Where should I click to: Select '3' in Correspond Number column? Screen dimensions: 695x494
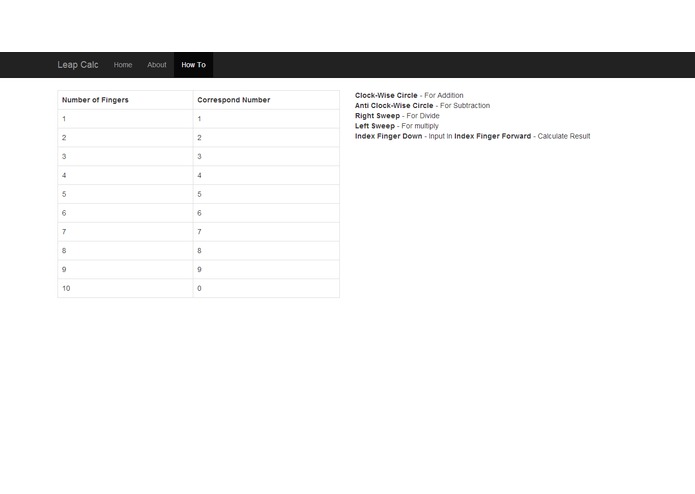(266, 156)
